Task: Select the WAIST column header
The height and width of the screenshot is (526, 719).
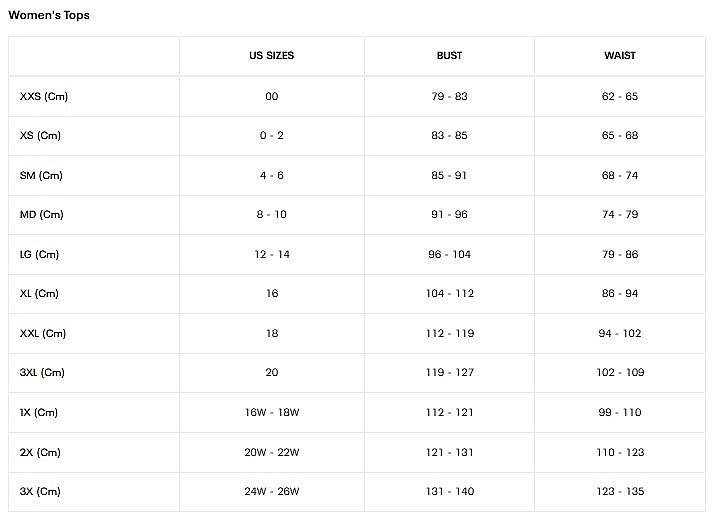Action: [620, 56]
